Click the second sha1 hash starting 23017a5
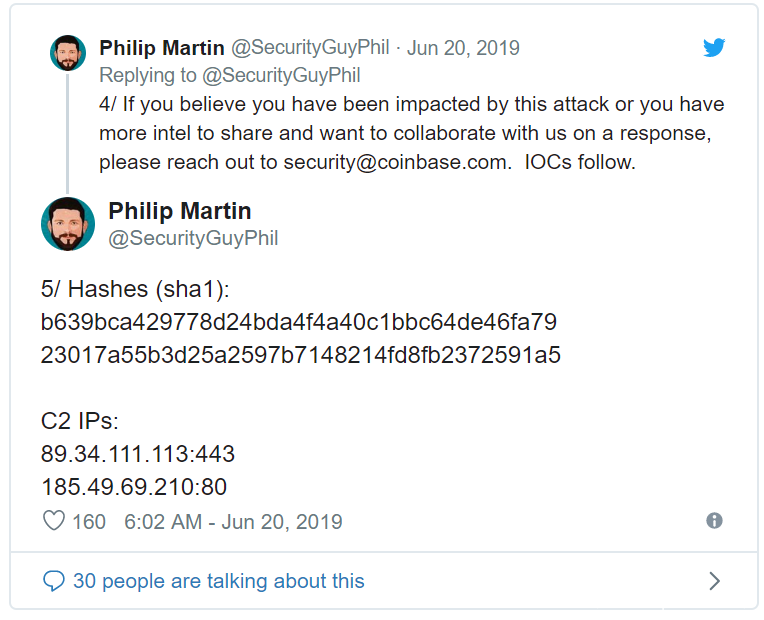This screenshot has width=764, height=620. tap(301, 355)
